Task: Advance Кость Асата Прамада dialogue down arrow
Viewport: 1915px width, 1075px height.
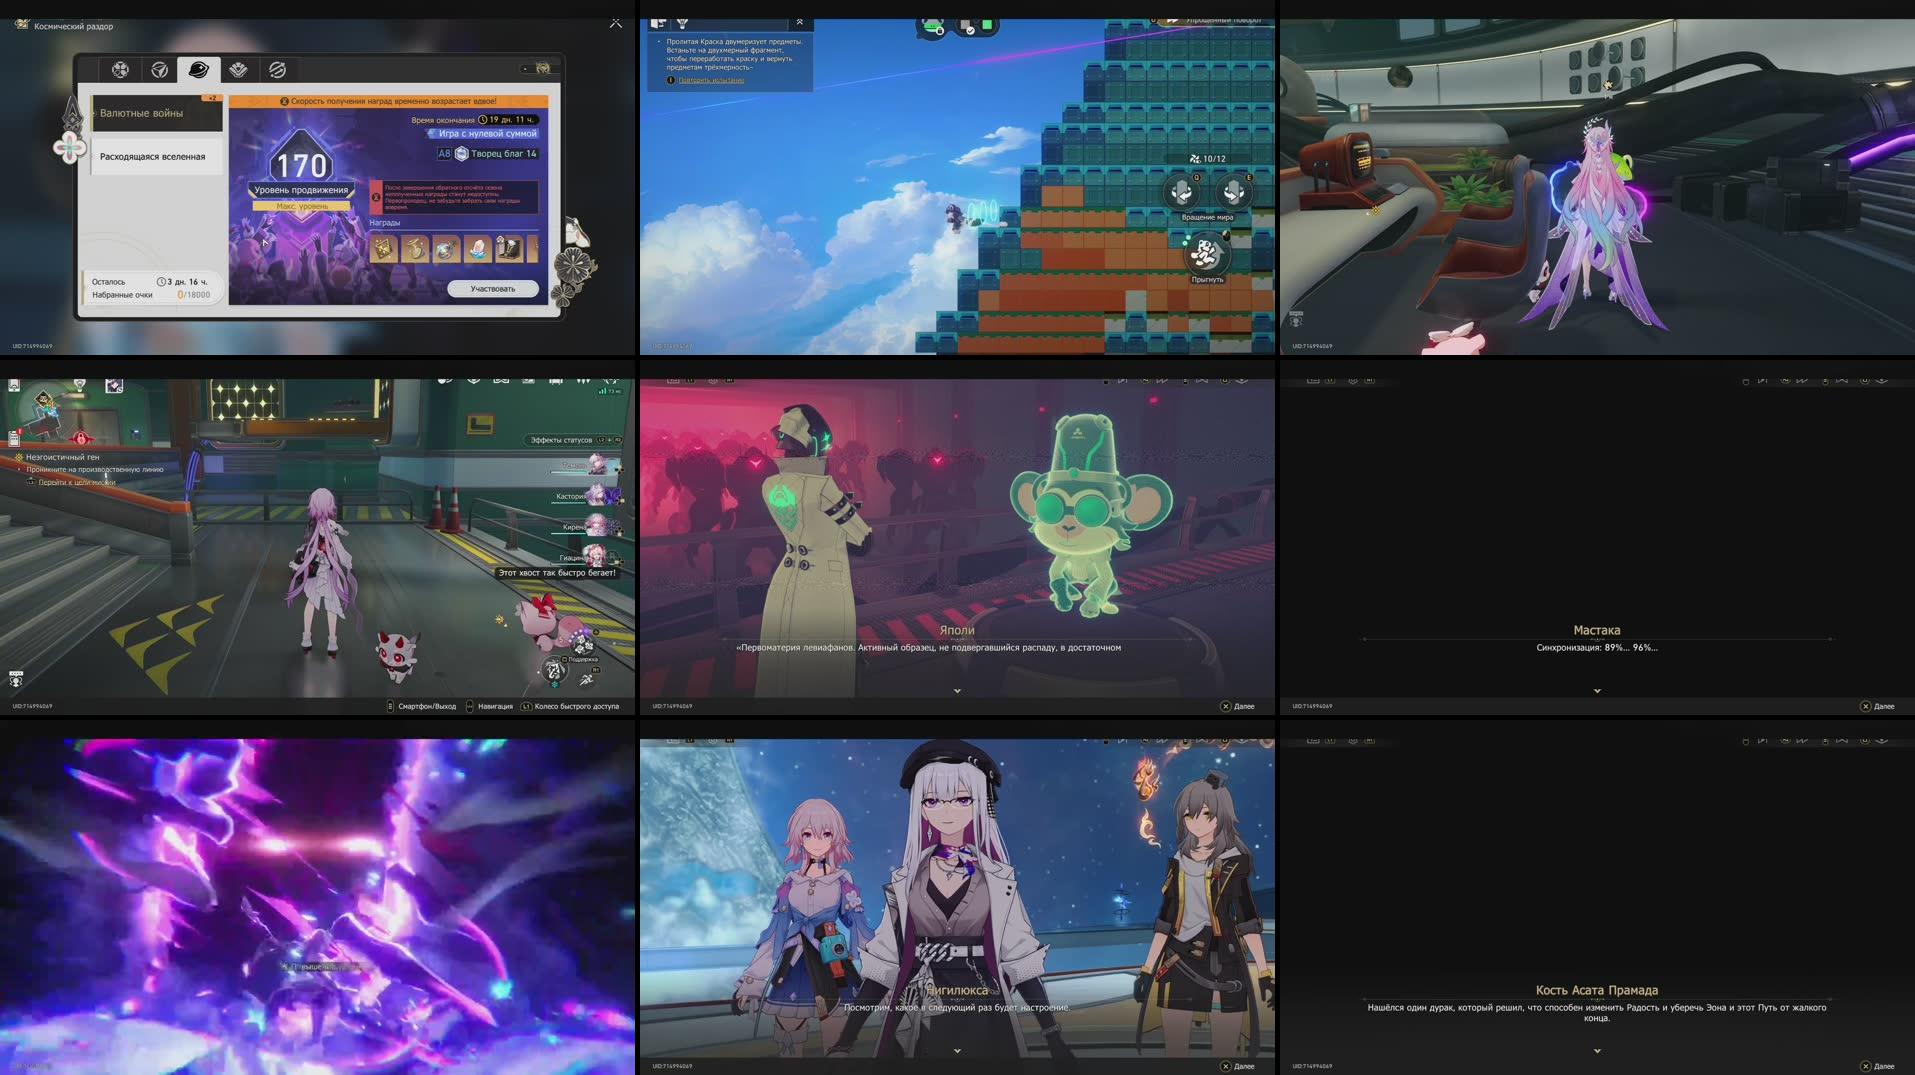Action: pyautogui.click(x=1597, y=1051)
